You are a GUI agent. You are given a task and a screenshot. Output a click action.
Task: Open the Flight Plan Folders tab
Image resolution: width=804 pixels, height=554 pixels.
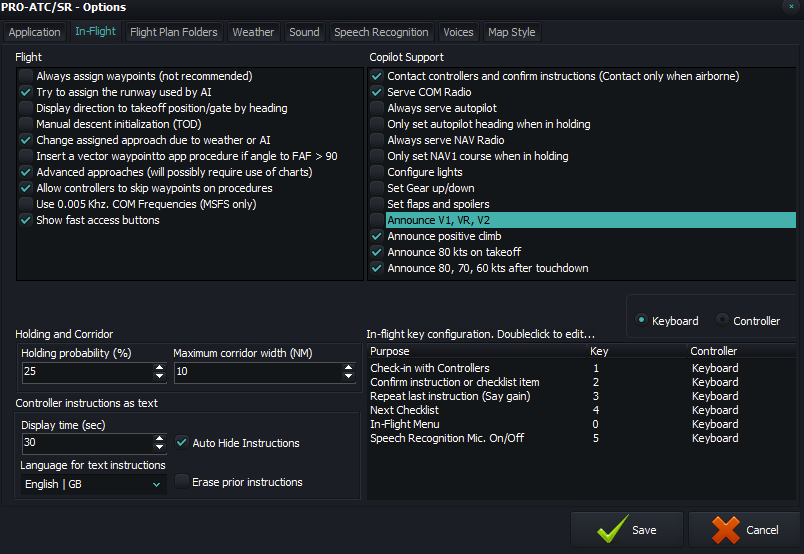click(174, 32)
